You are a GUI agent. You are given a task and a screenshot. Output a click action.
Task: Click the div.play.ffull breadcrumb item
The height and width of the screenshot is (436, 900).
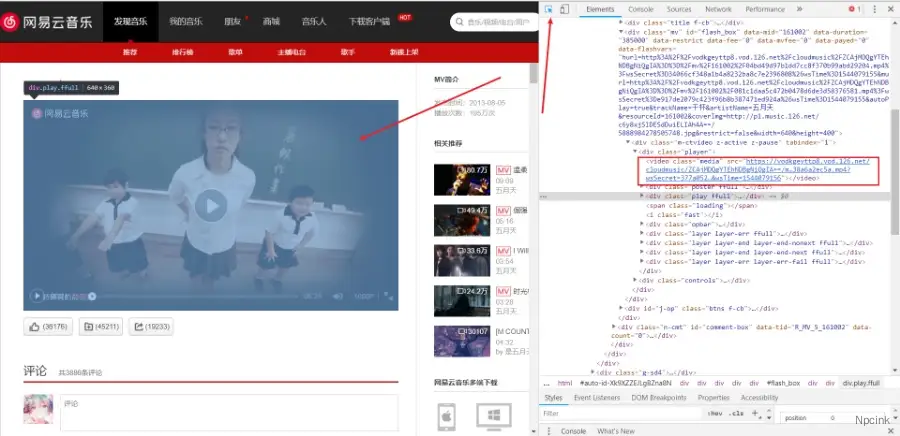coord(860,383)
